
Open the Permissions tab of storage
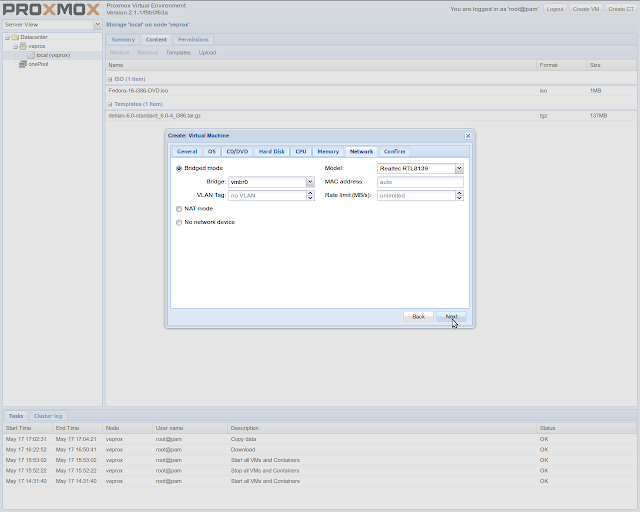click(193, 40)
